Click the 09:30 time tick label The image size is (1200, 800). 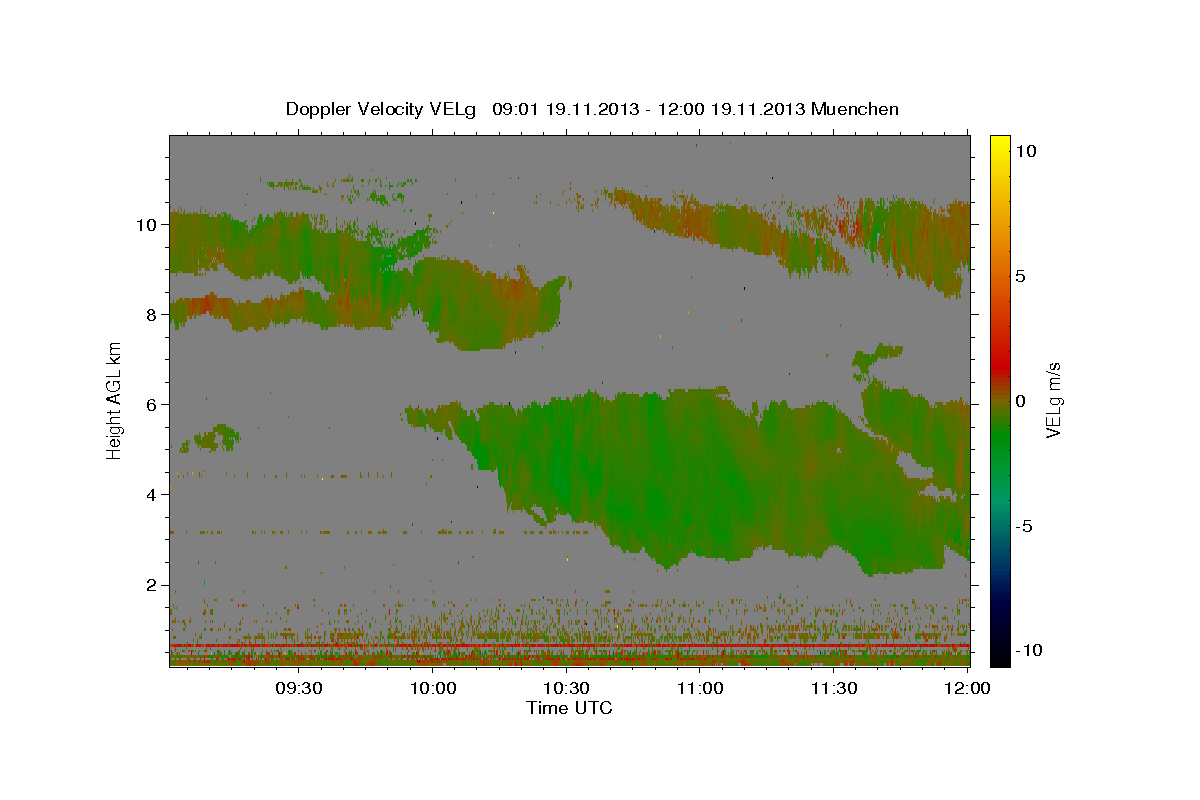click(x=299, y=689)
